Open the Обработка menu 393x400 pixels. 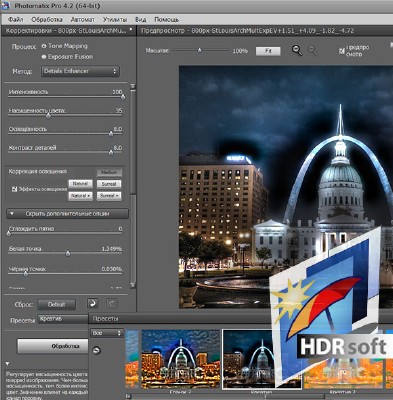coord(47,20)
